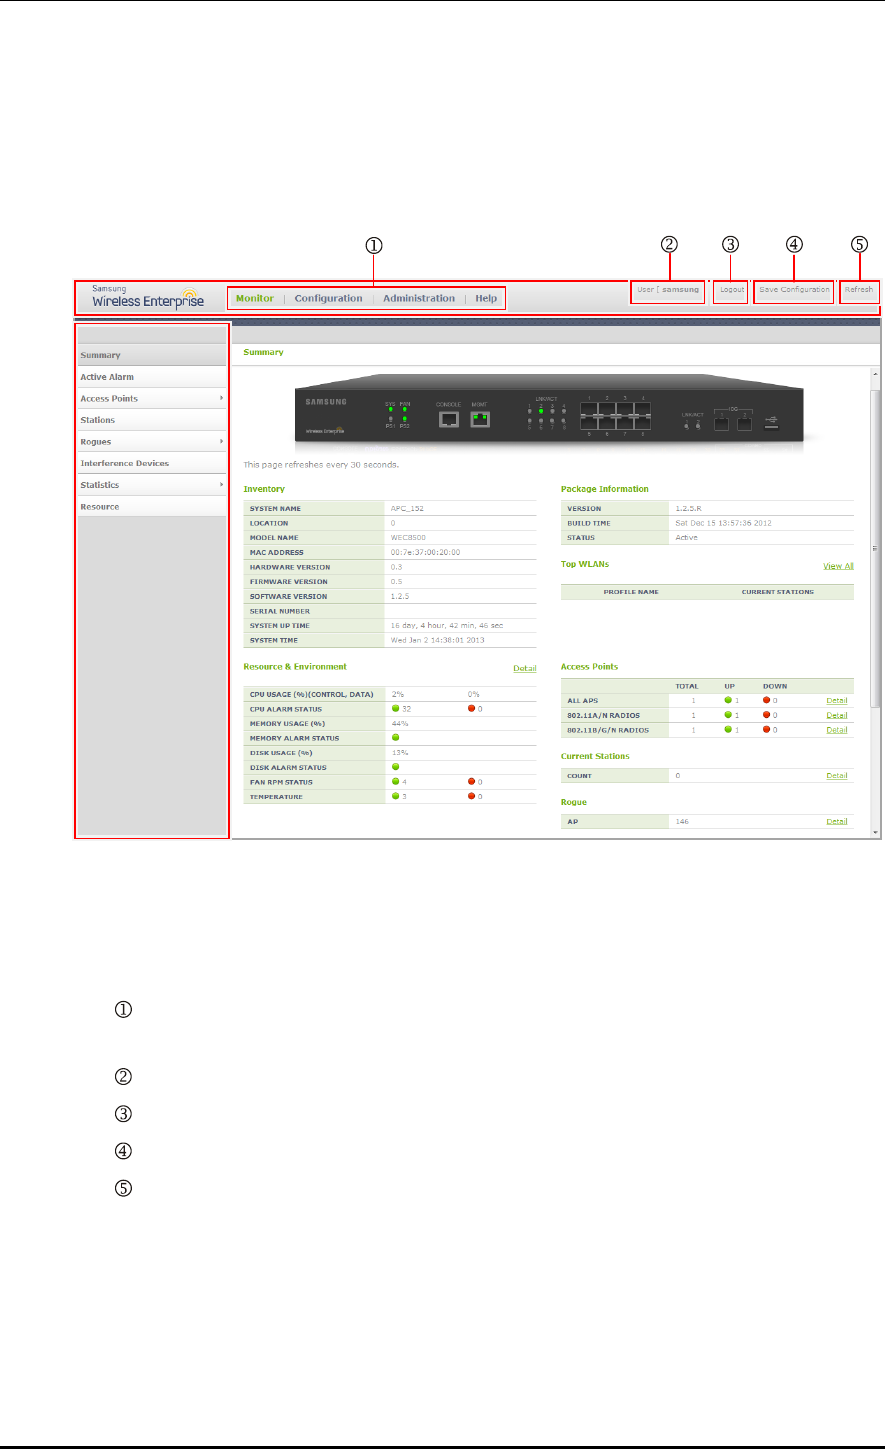Open Detail link for 802.11A/N RADIOS

[x=837, y=716]
